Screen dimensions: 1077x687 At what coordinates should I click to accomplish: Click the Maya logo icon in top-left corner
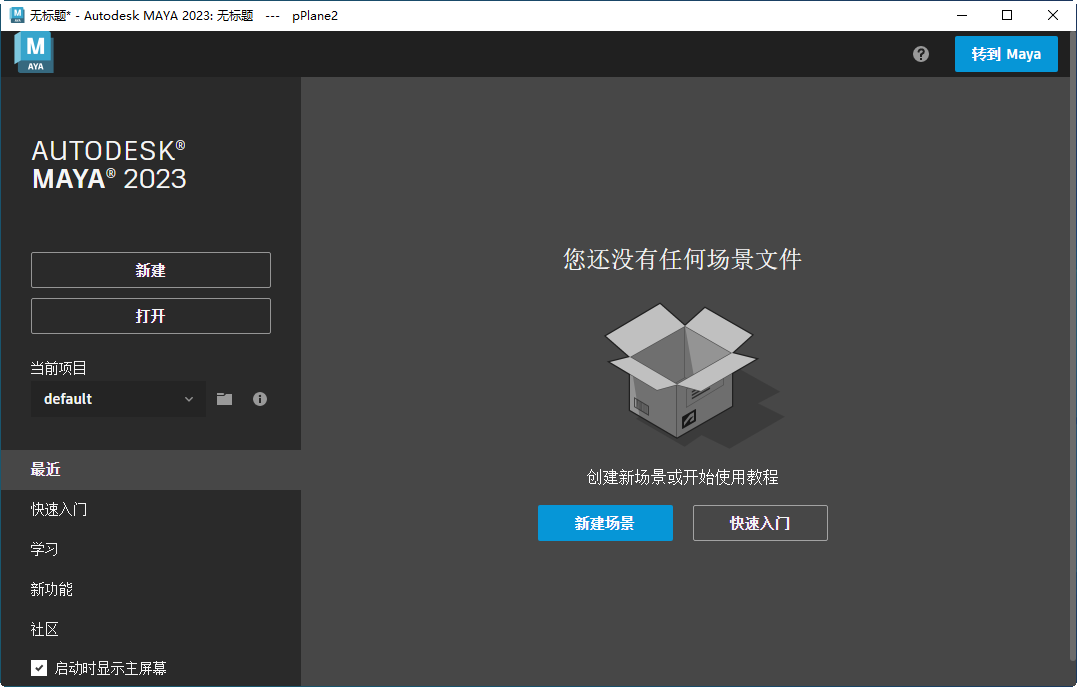33,52
